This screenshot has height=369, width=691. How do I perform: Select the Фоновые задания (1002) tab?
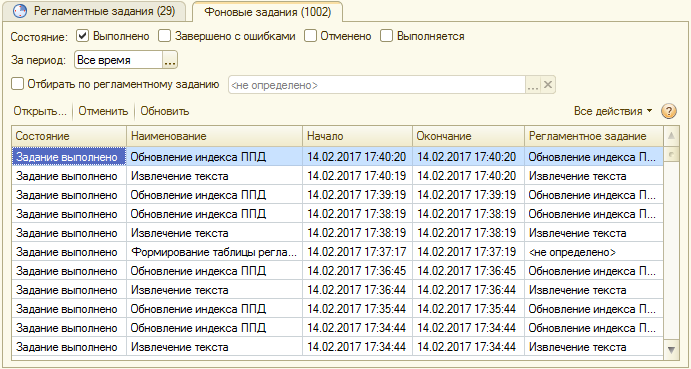tap(267, 12)
